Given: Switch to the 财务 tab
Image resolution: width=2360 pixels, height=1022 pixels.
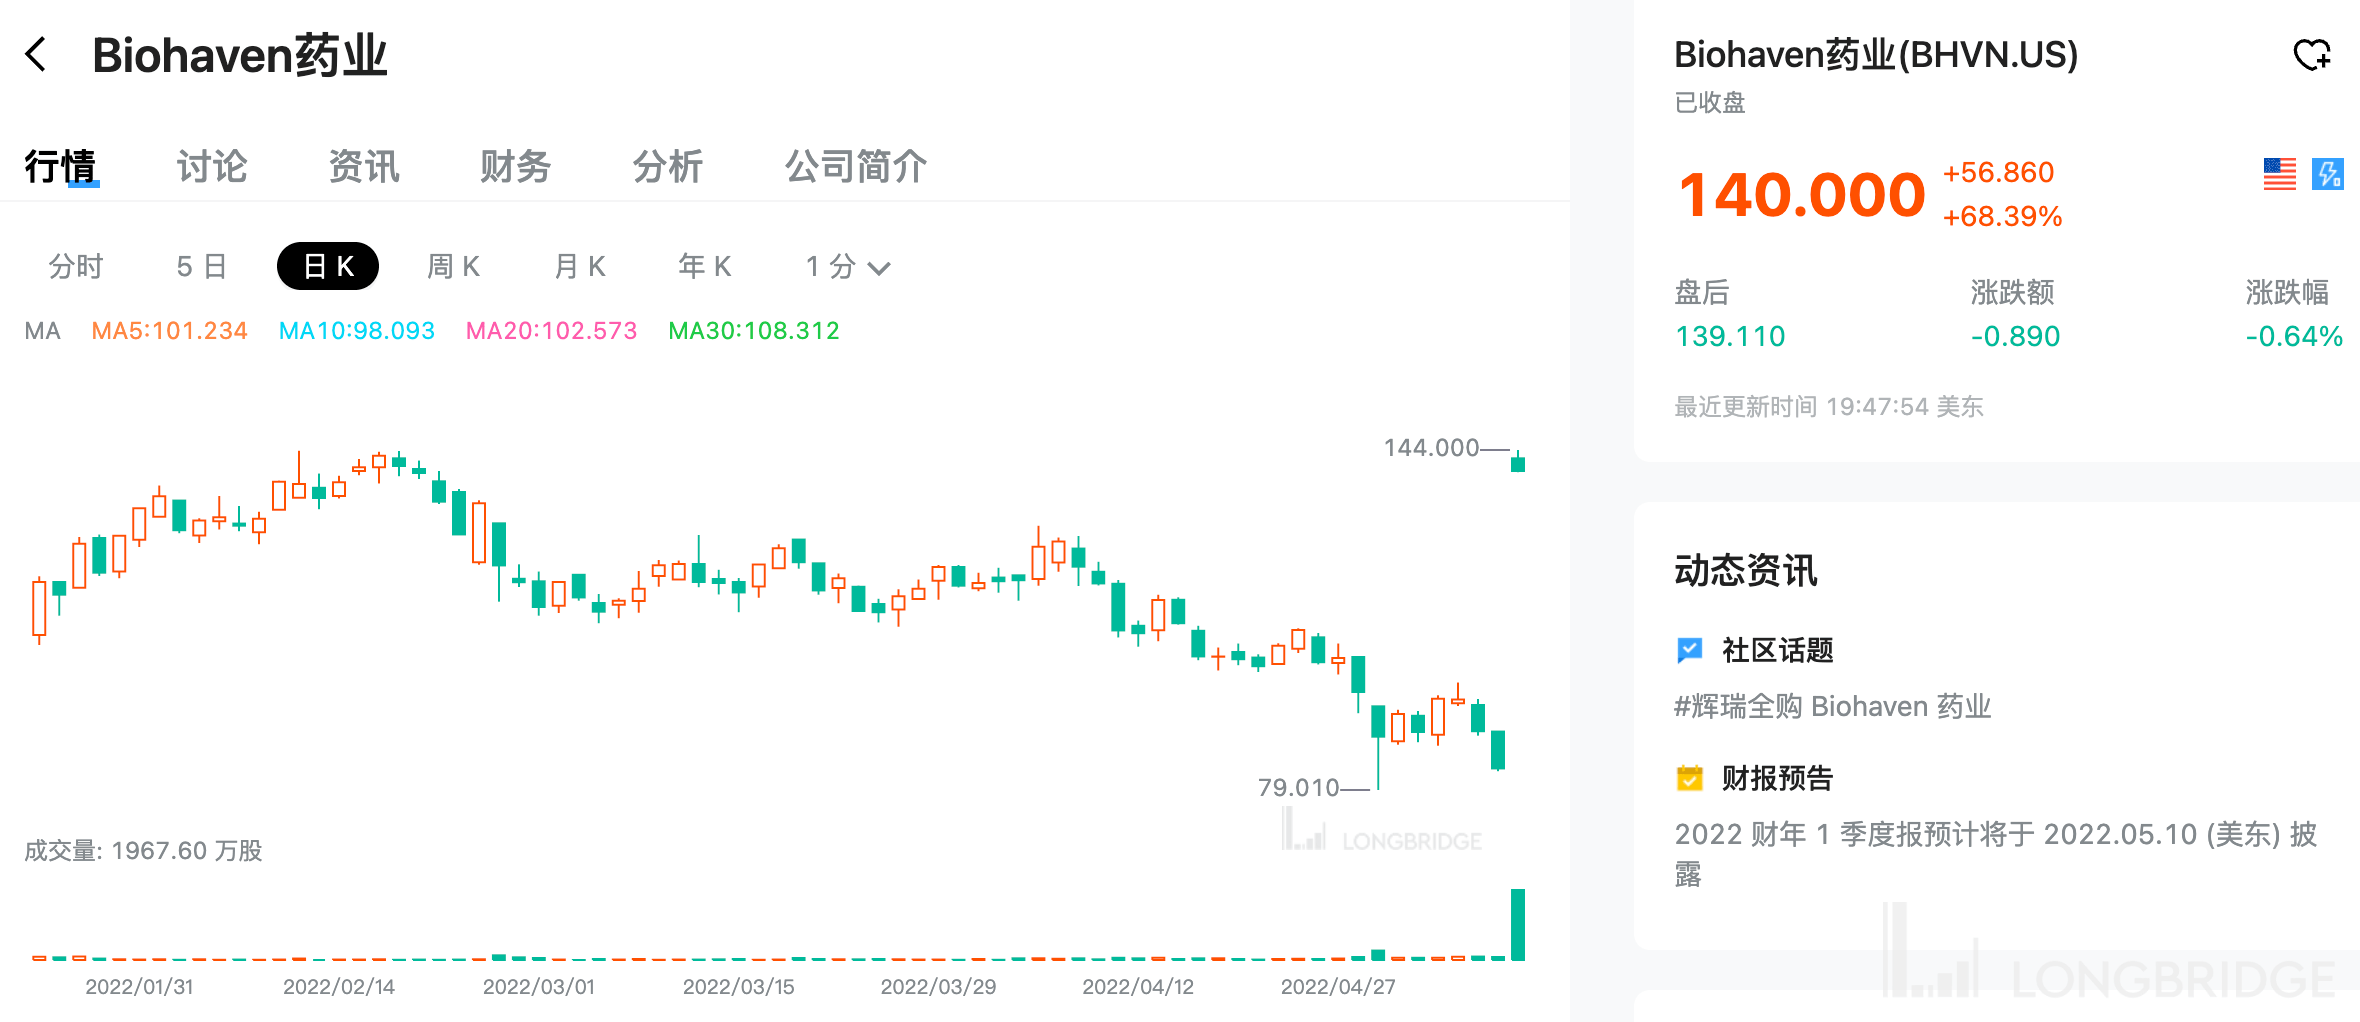Looking at the screenshot, I should pyautogui.click(x=516, y=166).
